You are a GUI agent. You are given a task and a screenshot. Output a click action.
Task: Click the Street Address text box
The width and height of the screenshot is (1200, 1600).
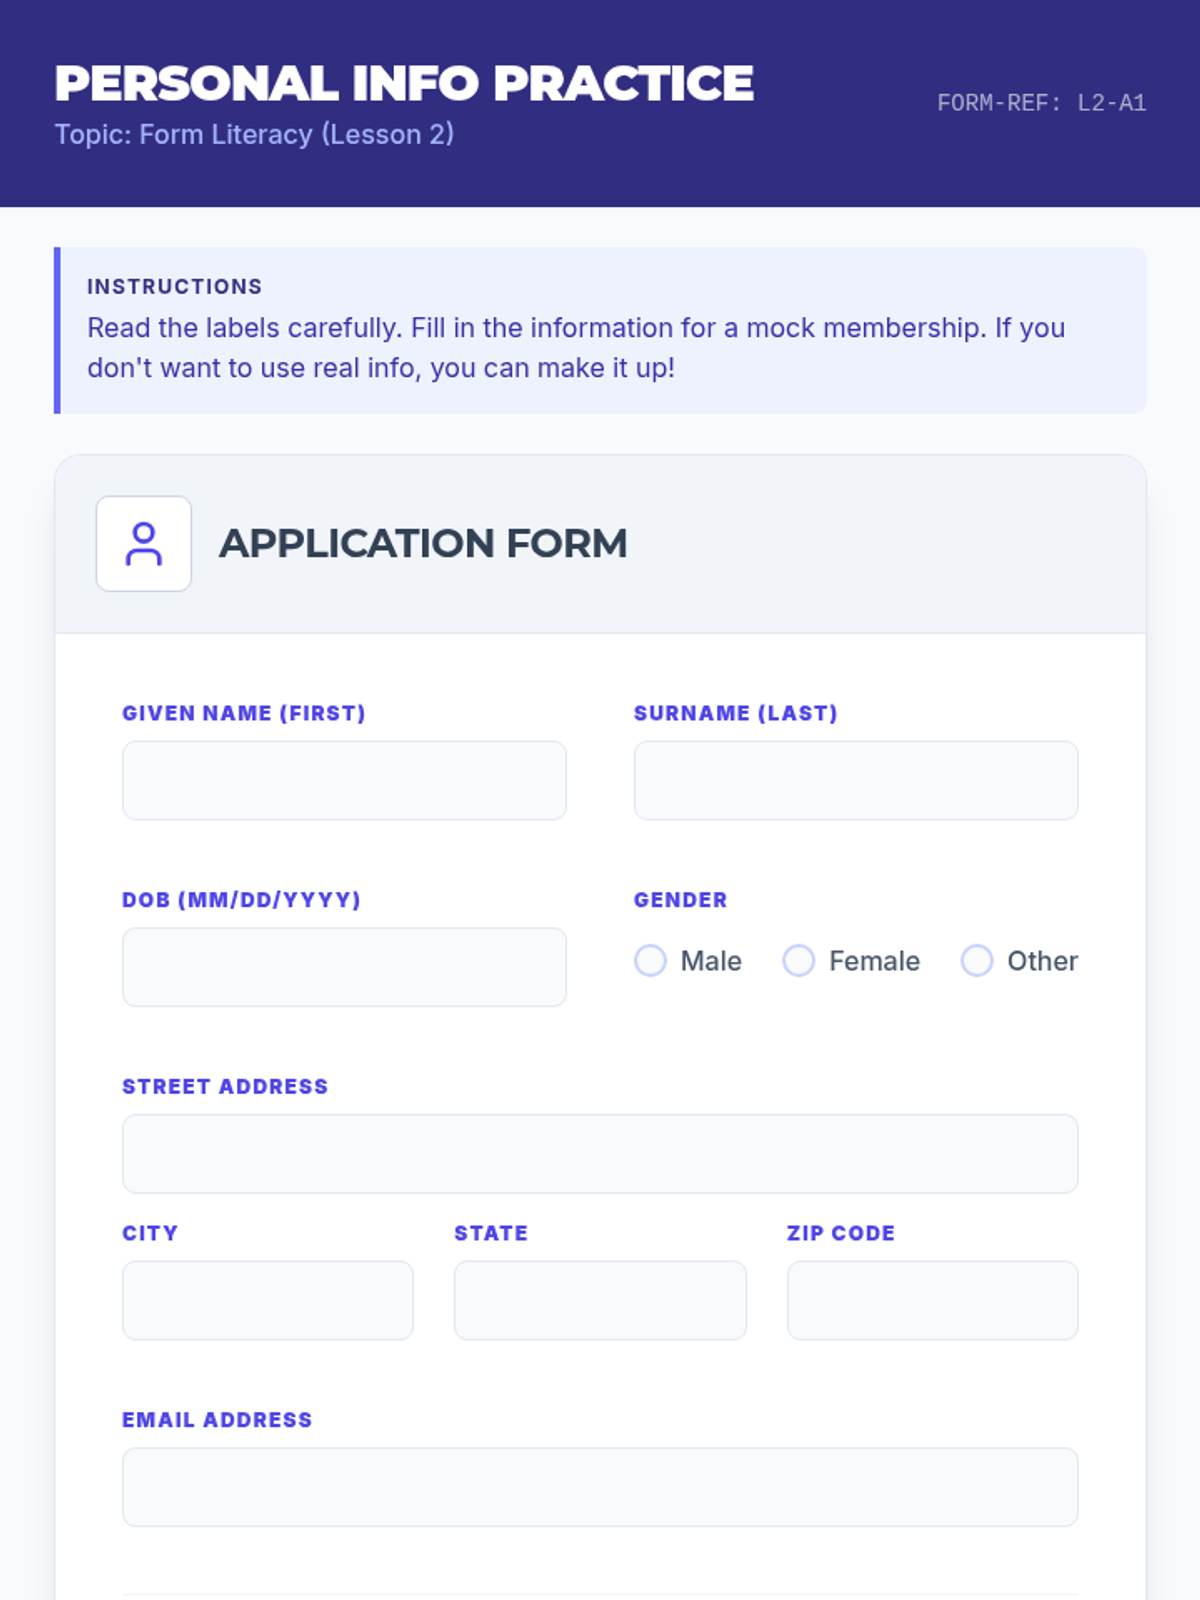pos(600,1154)
